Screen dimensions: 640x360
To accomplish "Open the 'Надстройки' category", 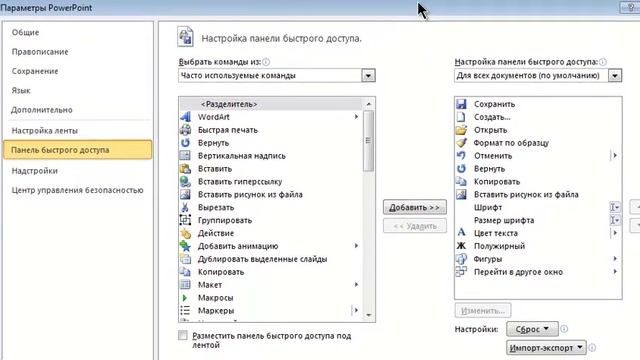I will (35, 171).
